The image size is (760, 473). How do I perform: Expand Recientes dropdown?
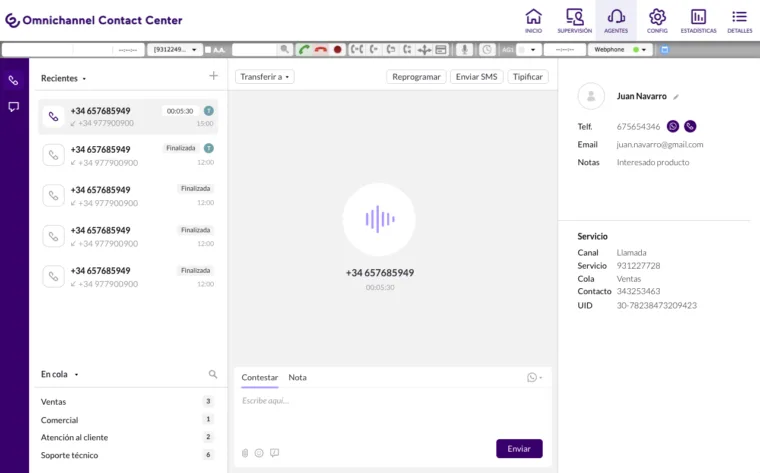(x=63, y=78)
